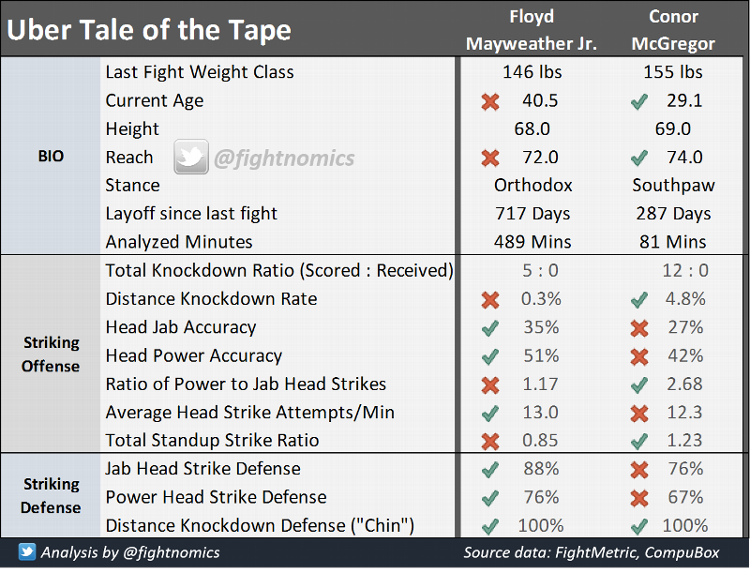750x573 pixels.
Task: Click the Floyd Mayweather Jr. column header
Action: pyautogui.click(x=532, y=30)
